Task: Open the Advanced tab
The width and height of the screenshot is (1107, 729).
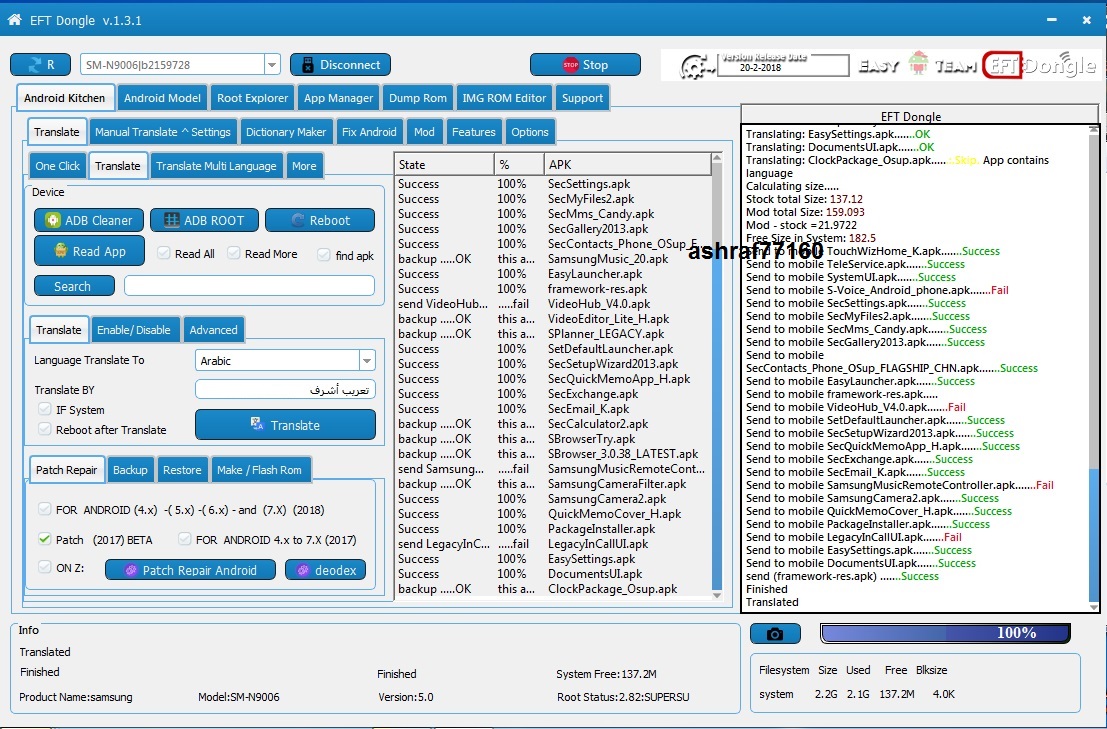Action: pos(213,330)
